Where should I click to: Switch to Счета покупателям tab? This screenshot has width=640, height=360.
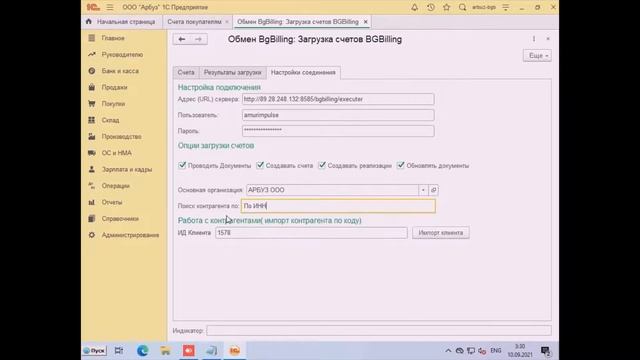click(194, 22)
